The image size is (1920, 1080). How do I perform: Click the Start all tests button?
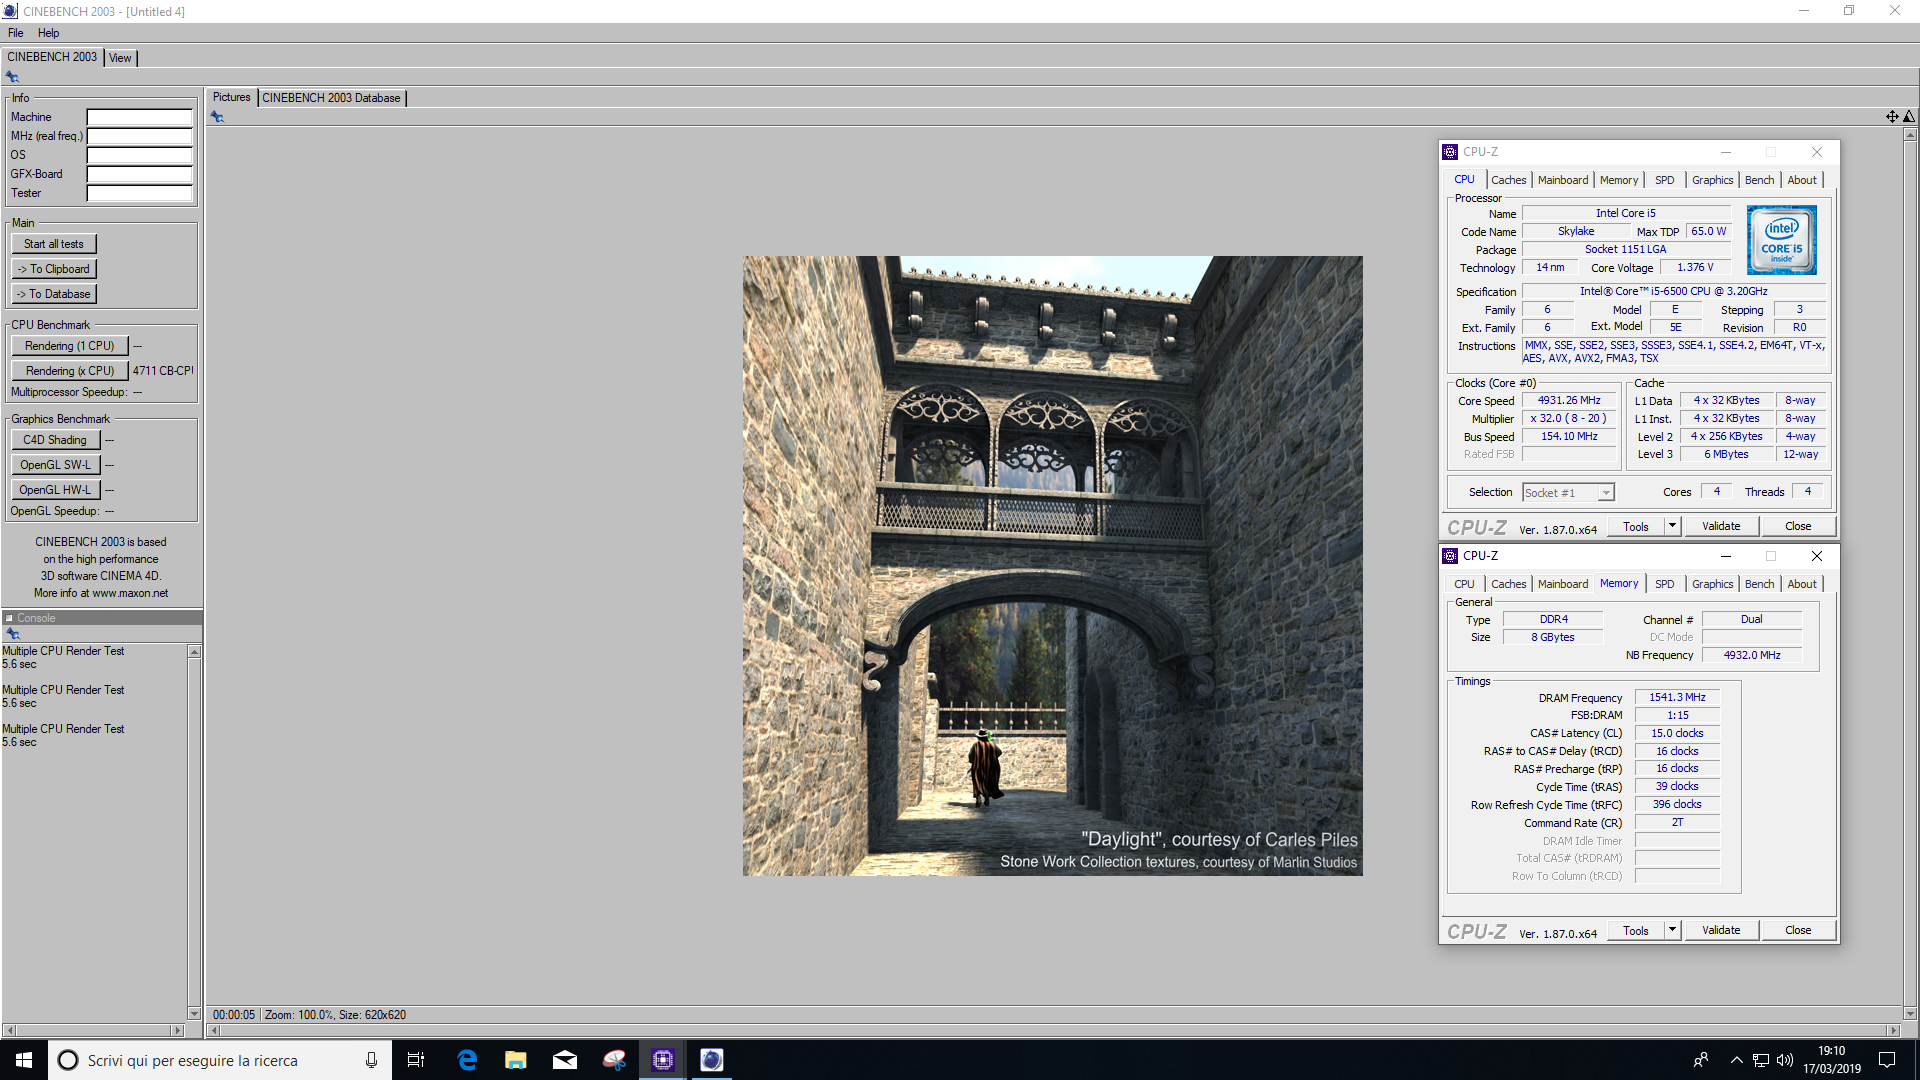click(x=54, y=244)
